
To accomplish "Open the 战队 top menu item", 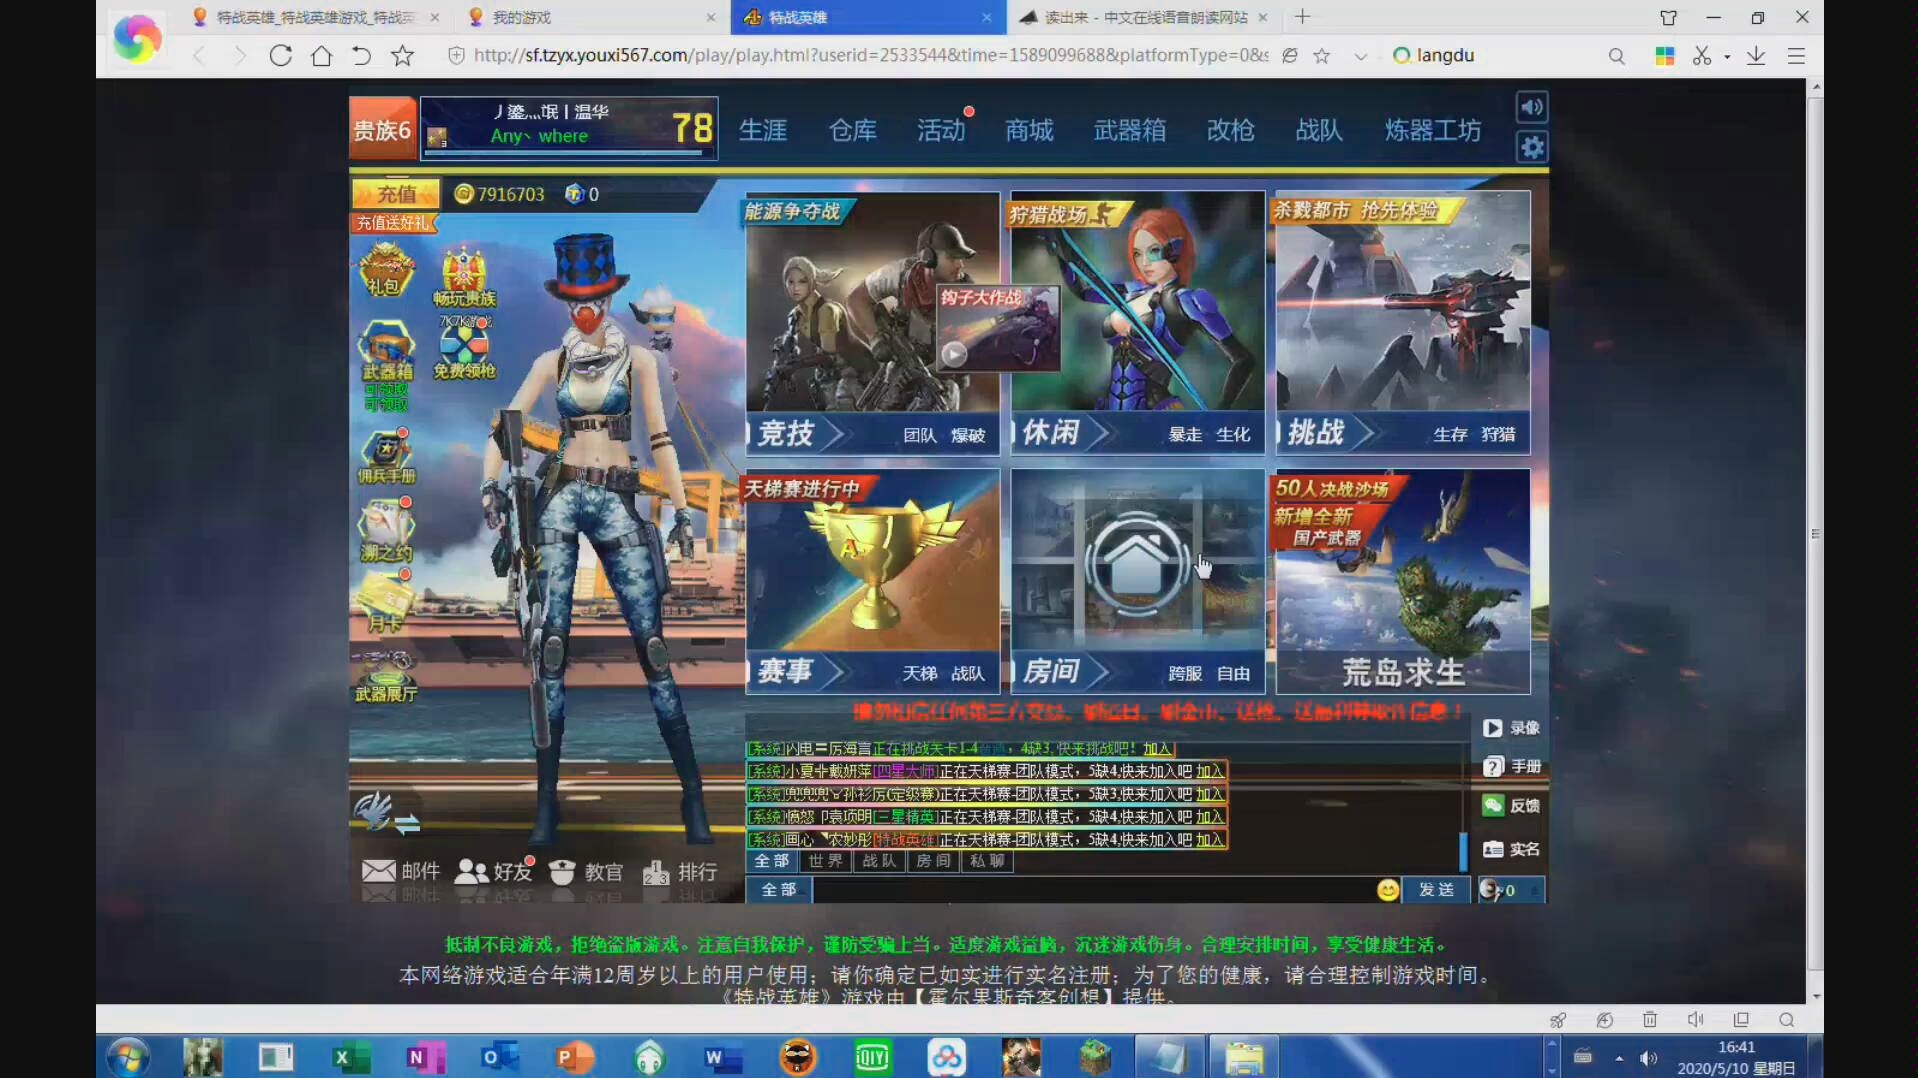I will 1319,130.
